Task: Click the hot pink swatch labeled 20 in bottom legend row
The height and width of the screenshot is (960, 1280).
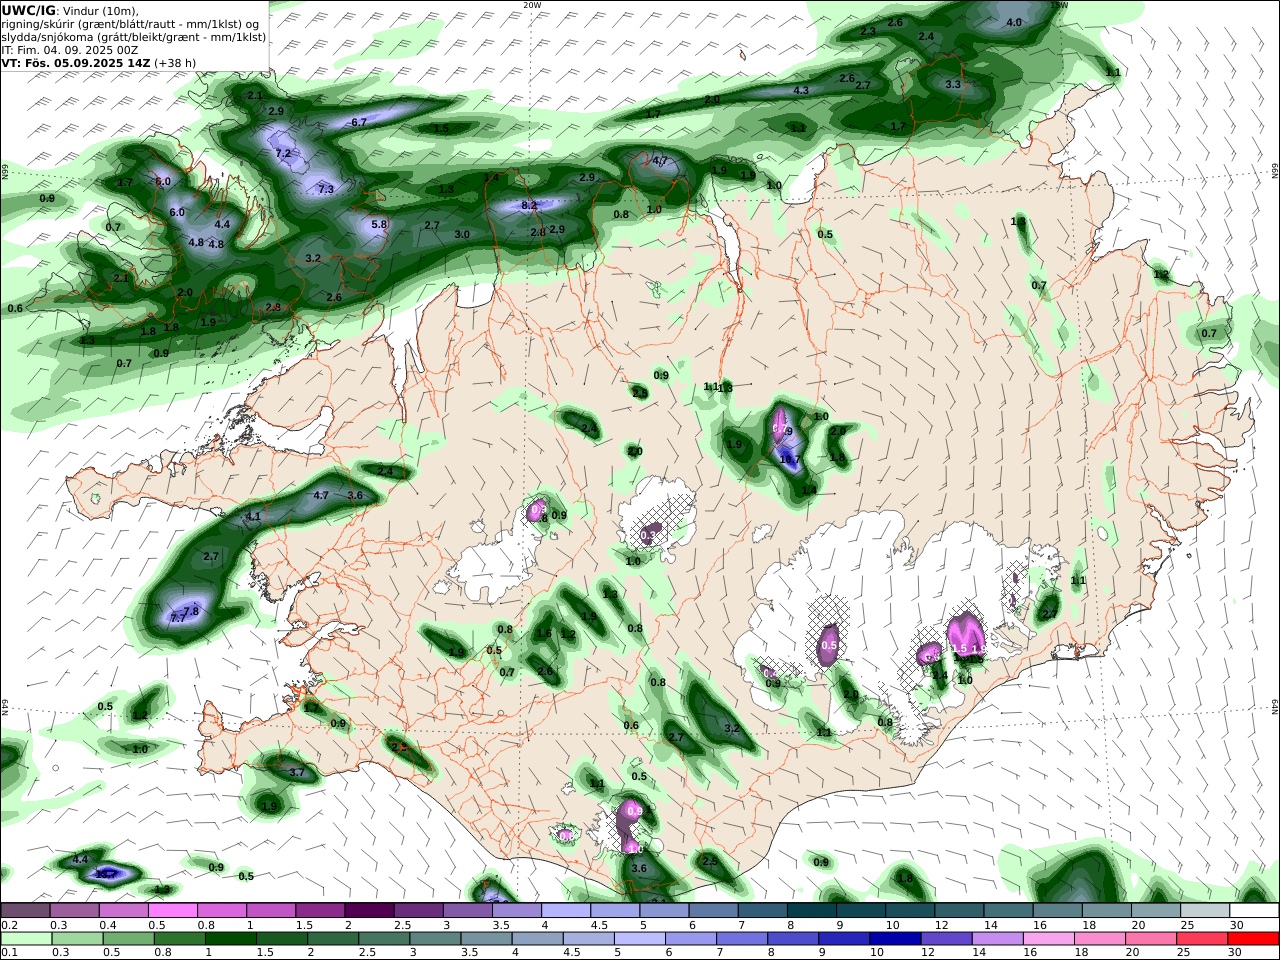Action: coord(1150,939)
